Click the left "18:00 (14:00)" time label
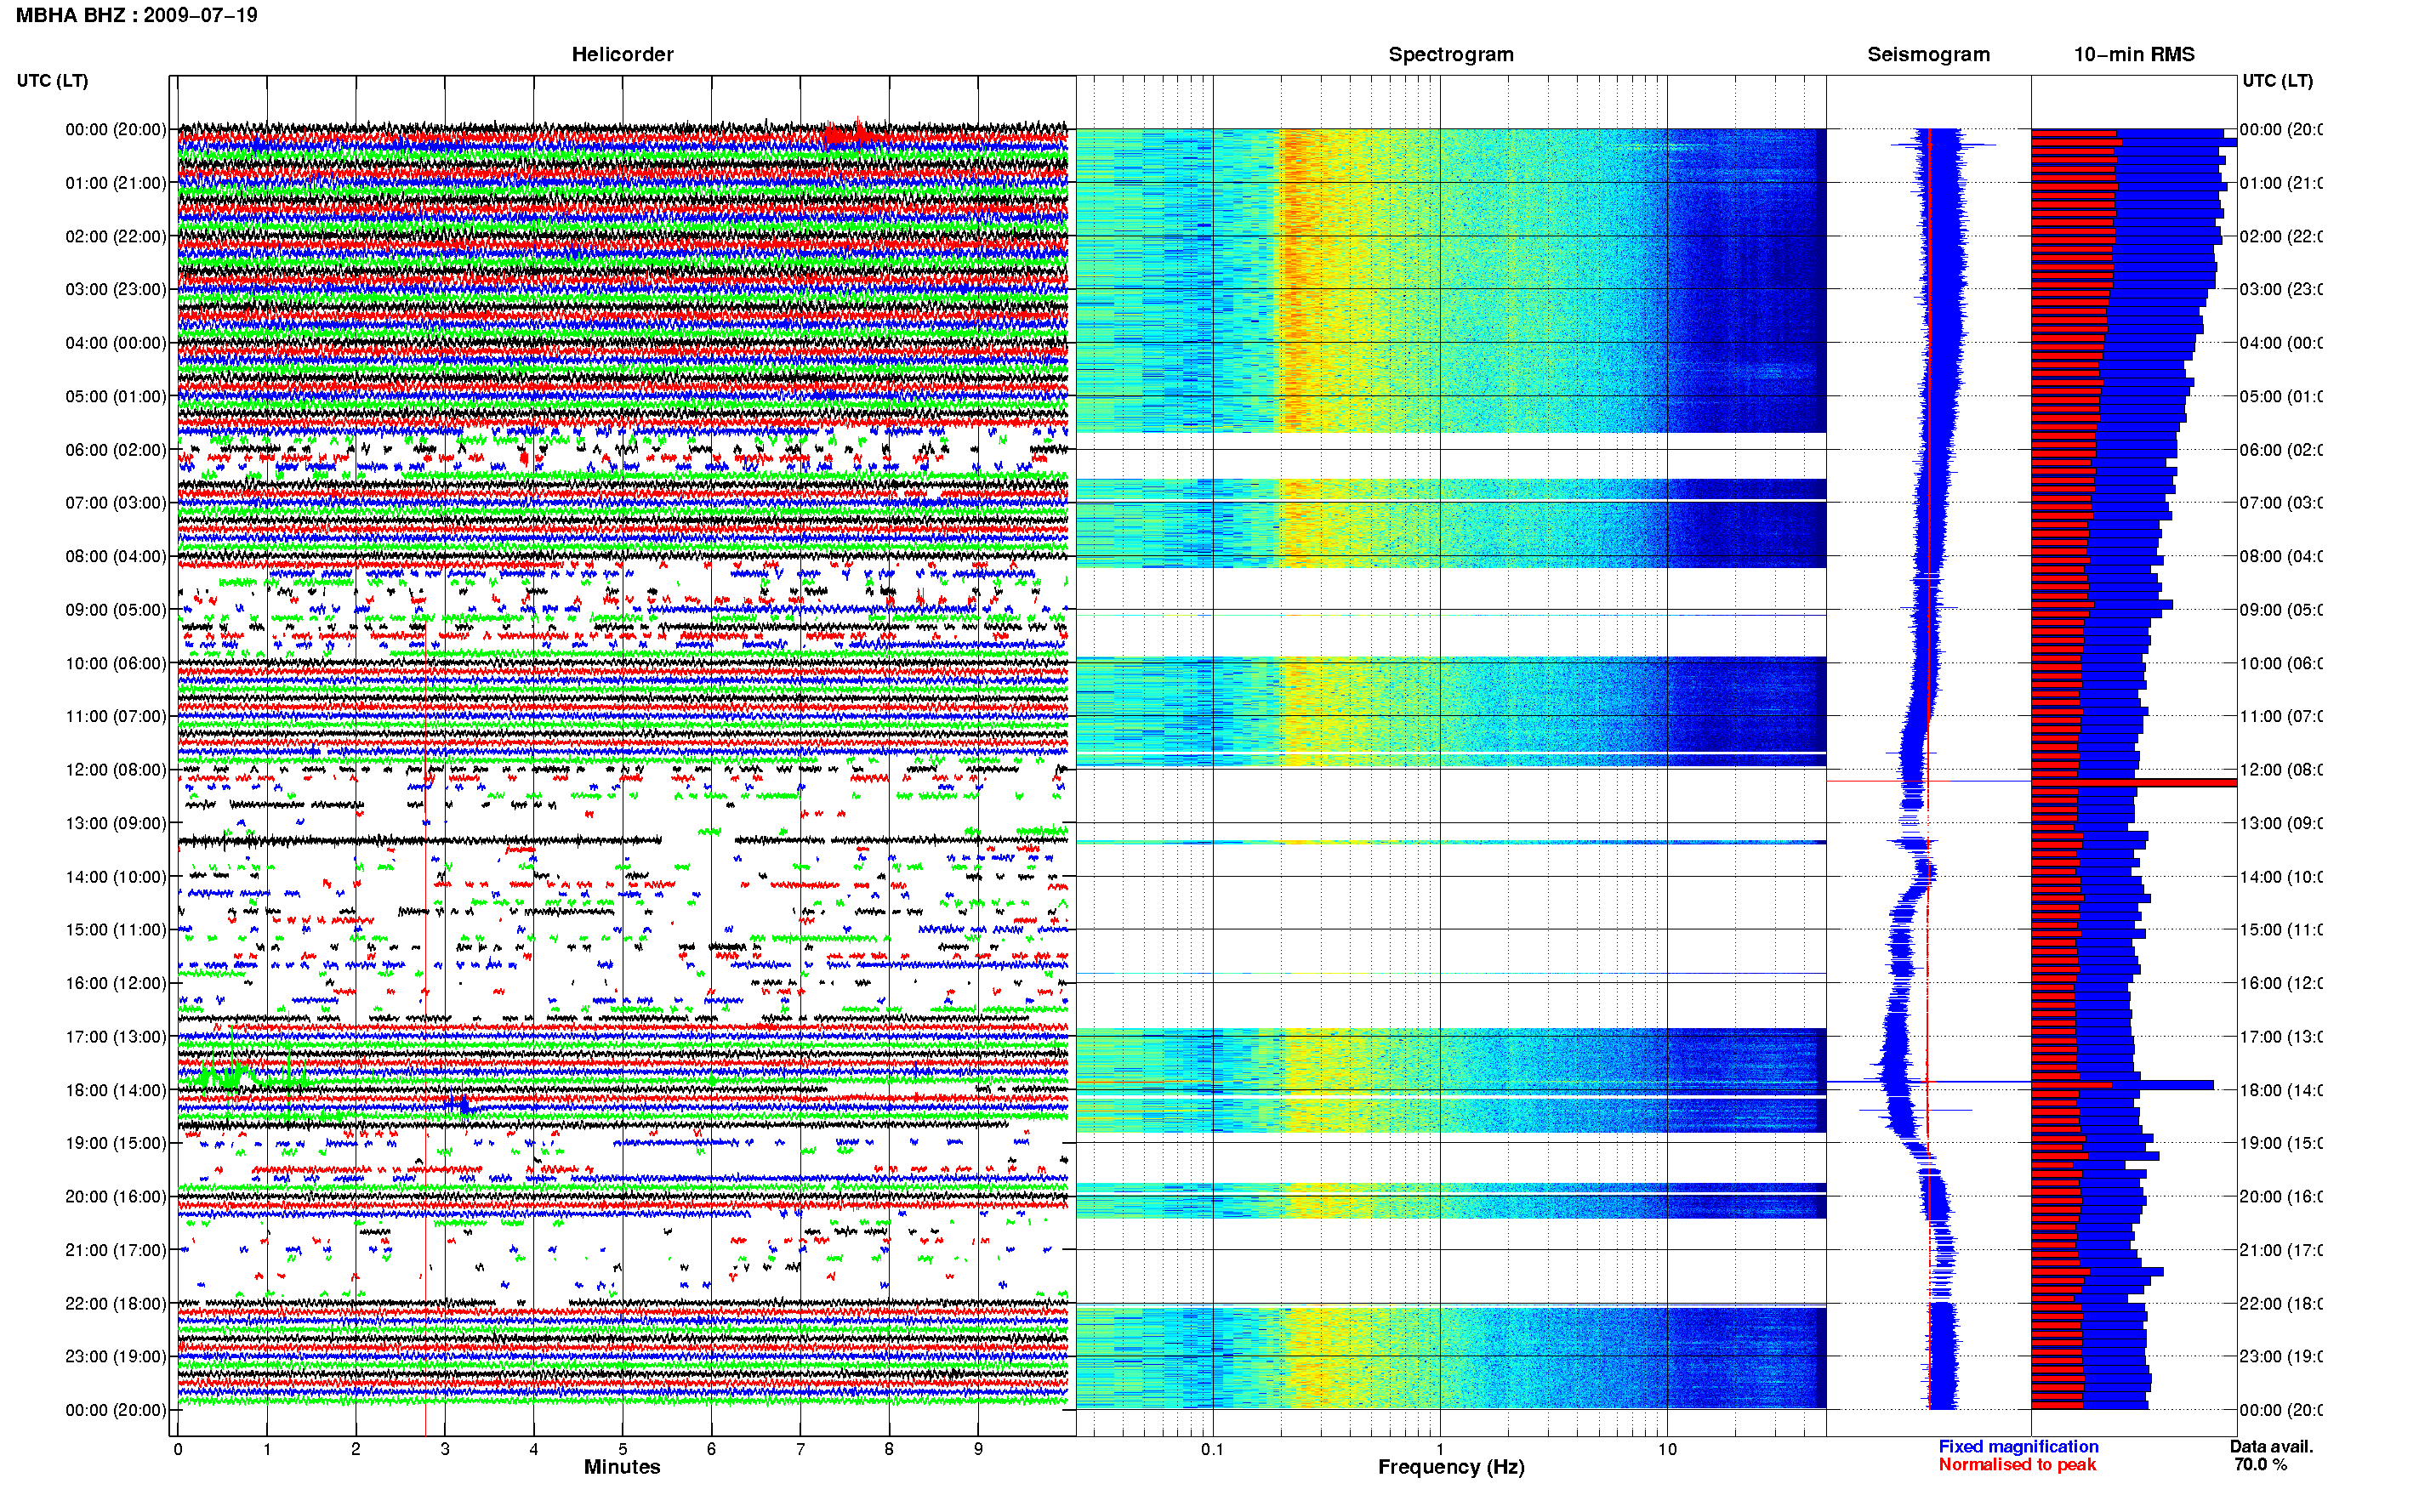Viewport: 2419px width, 1512px height. (x=116, y=1090)
